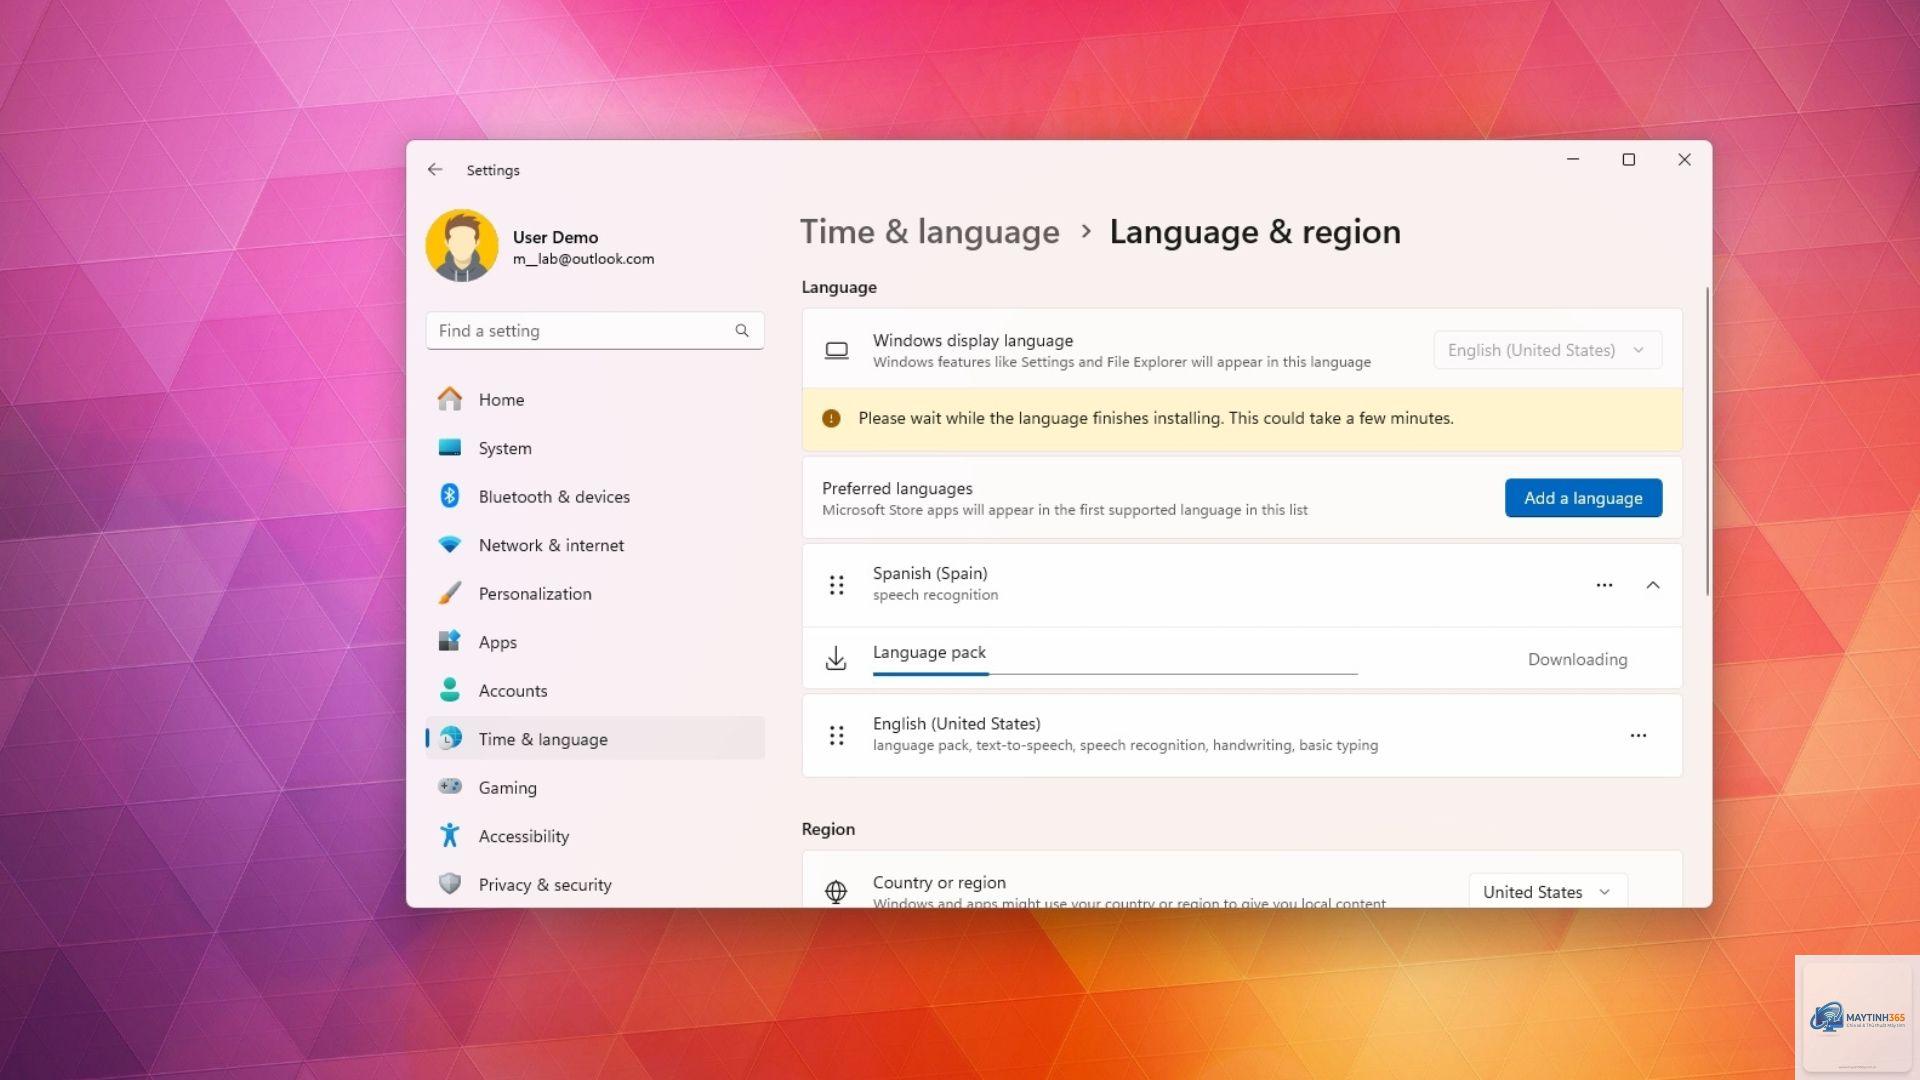Click the Network wifi icon

(x=450, y=545)
